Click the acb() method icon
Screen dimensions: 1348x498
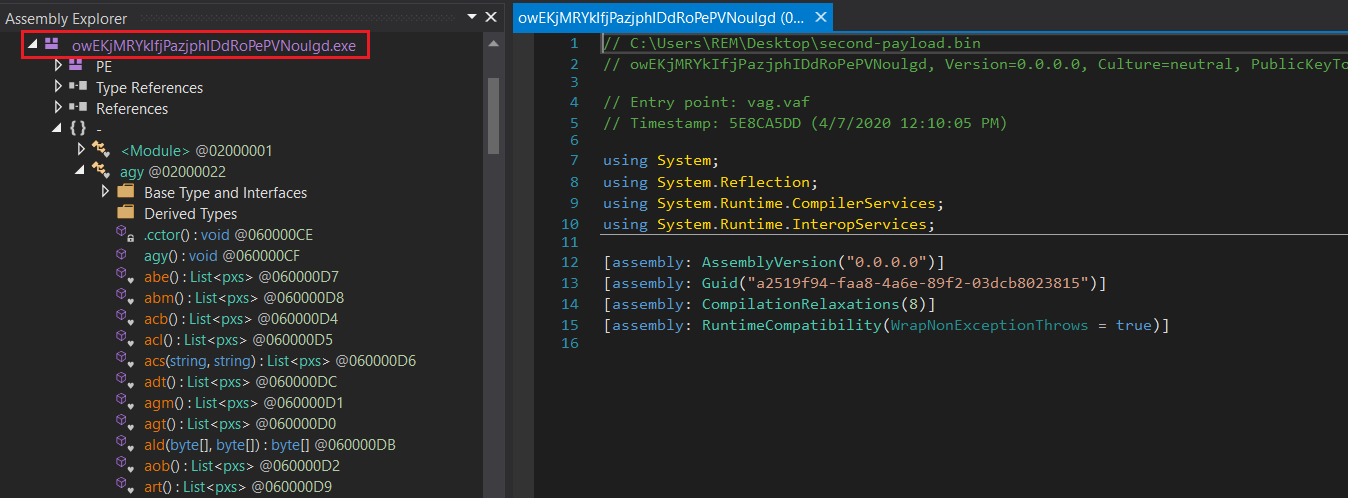[x=125, y=318]
